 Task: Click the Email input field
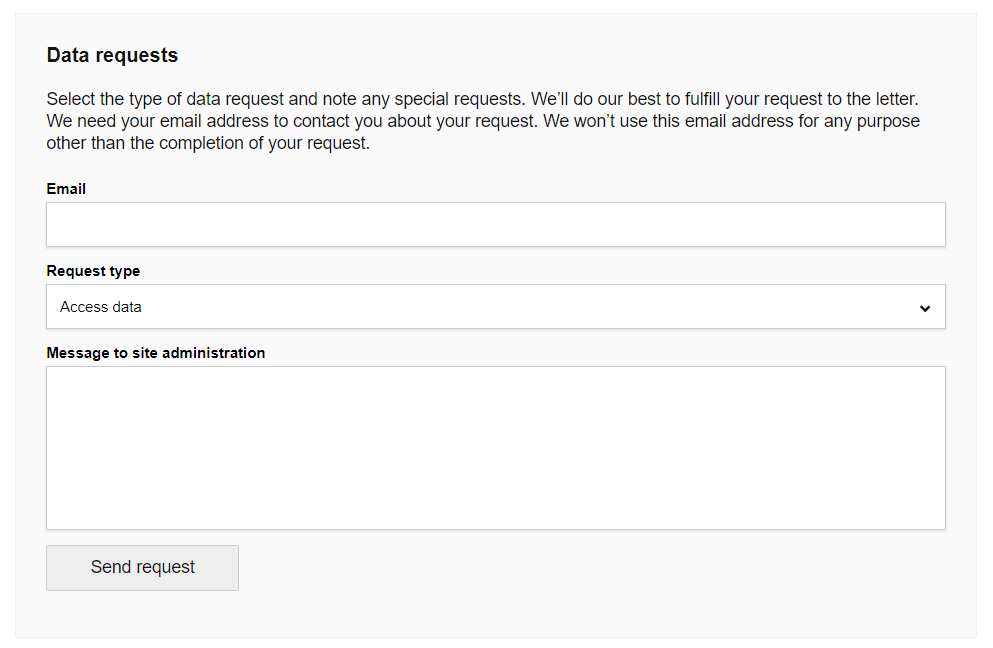(495, 225)
